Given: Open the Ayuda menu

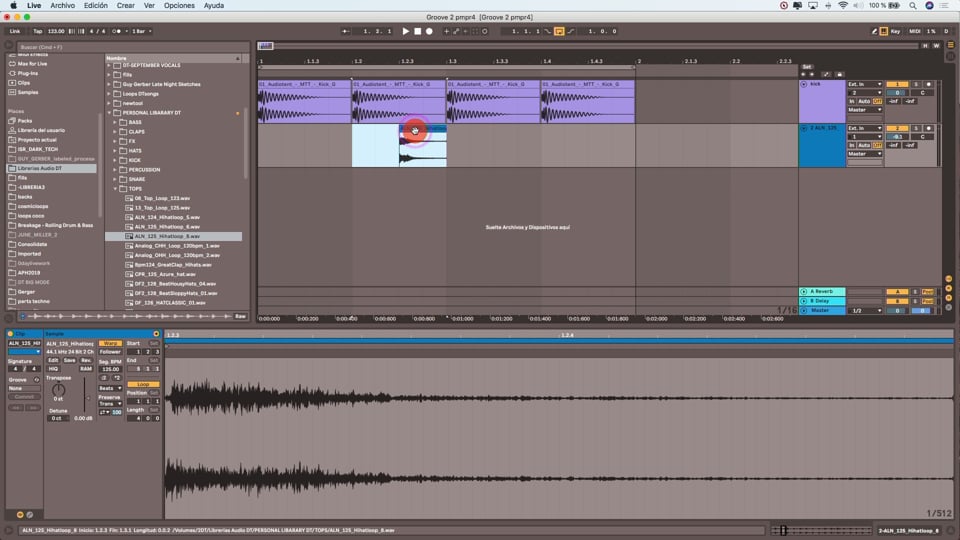Looking at the screenshot, I should 214,6.
